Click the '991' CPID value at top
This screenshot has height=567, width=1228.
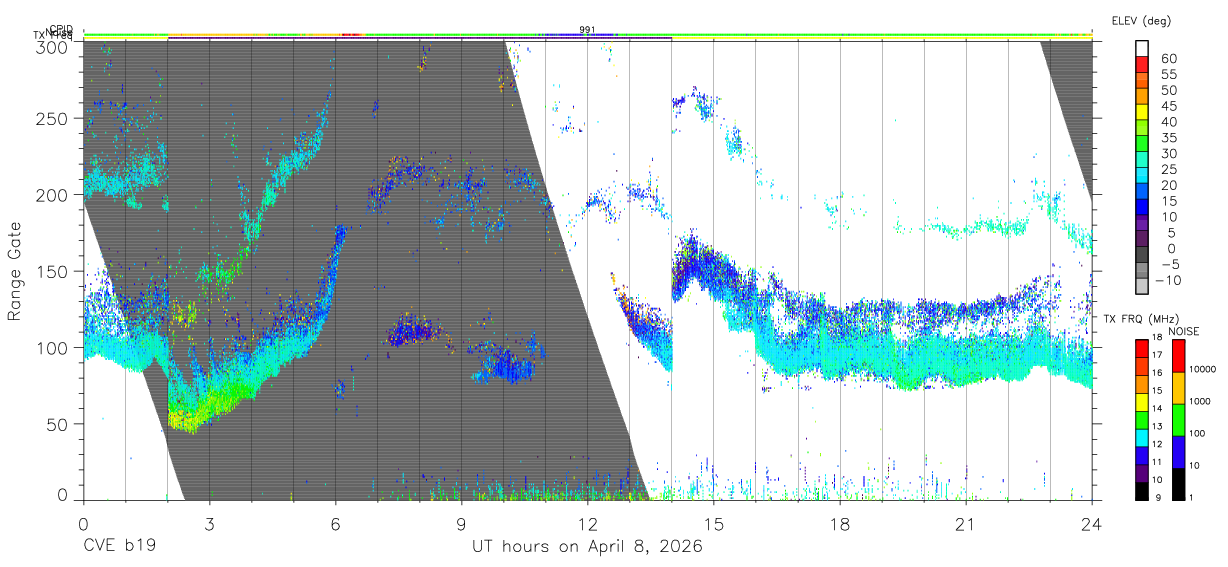click(587, 30)
